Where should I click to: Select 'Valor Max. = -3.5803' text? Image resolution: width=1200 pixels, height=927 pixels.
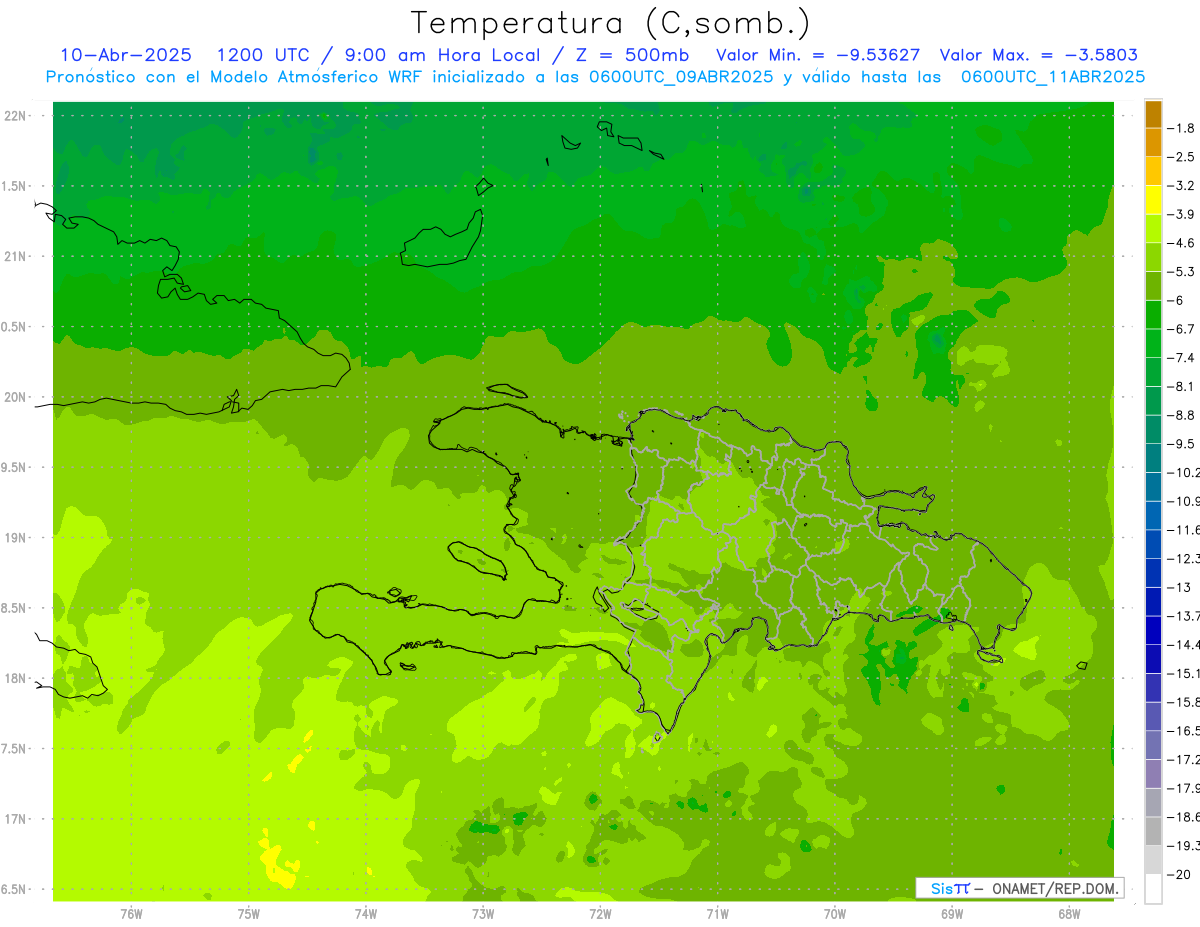point(1039,55)
